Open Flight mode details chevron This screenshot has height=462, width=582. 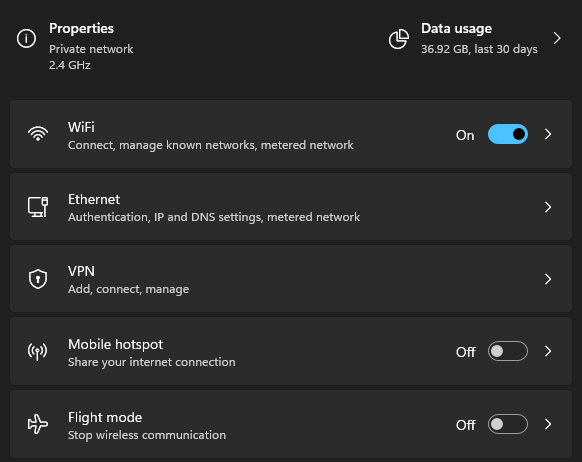[x=548, y=424]
